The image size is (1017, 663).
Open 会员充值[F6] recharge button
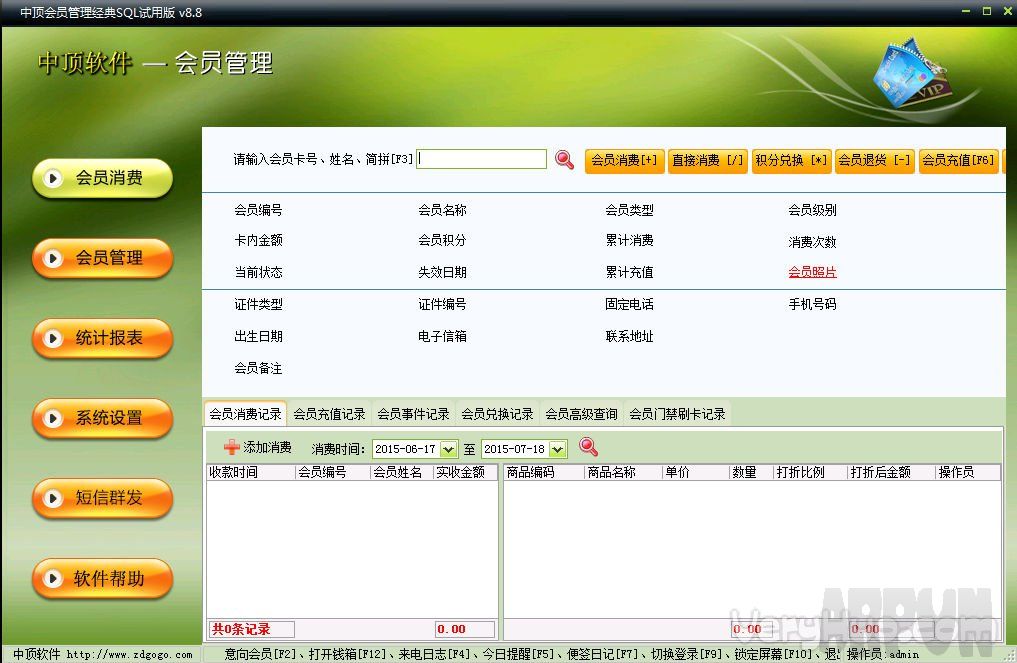[x=958, y=161]
